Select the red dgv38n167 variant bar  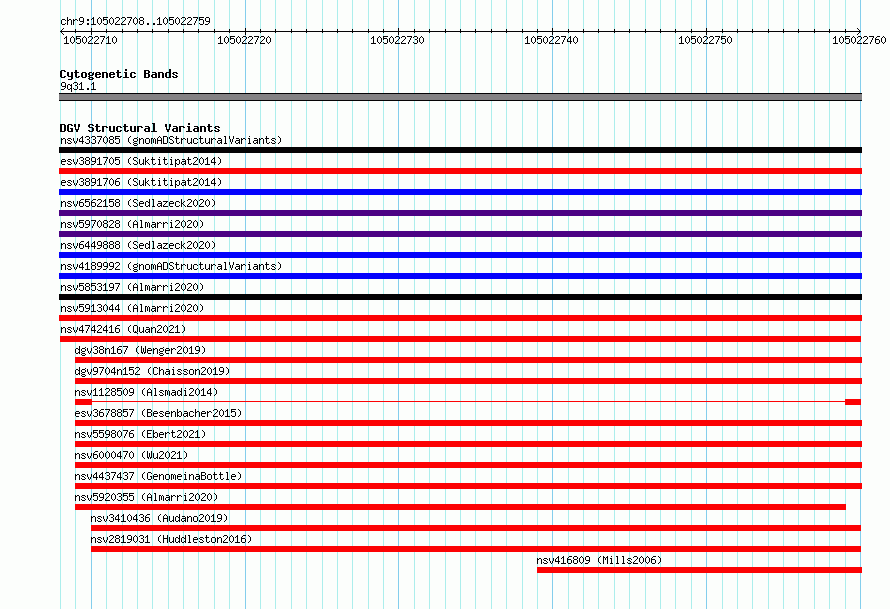click(x=468, y=360)
